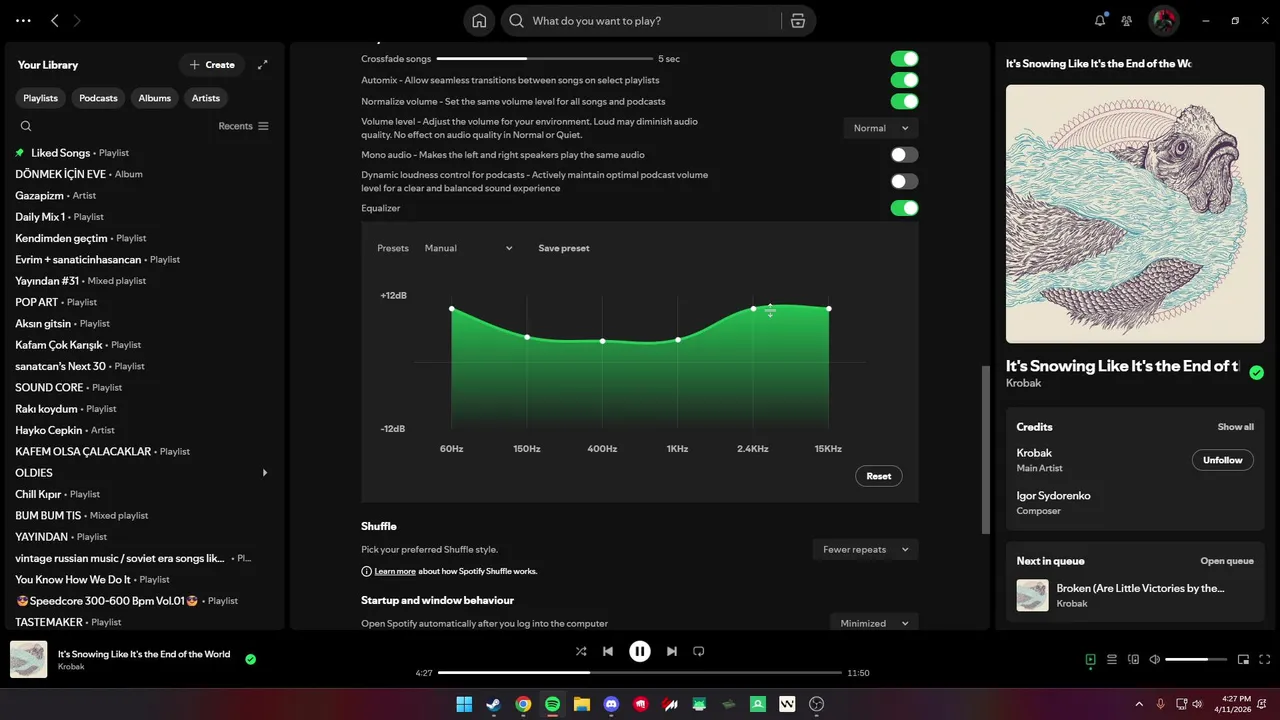The width and height of the screenshot is (1280, 720).
Task: Open the user profile avatar menu
Action: tap(1164, 20)
